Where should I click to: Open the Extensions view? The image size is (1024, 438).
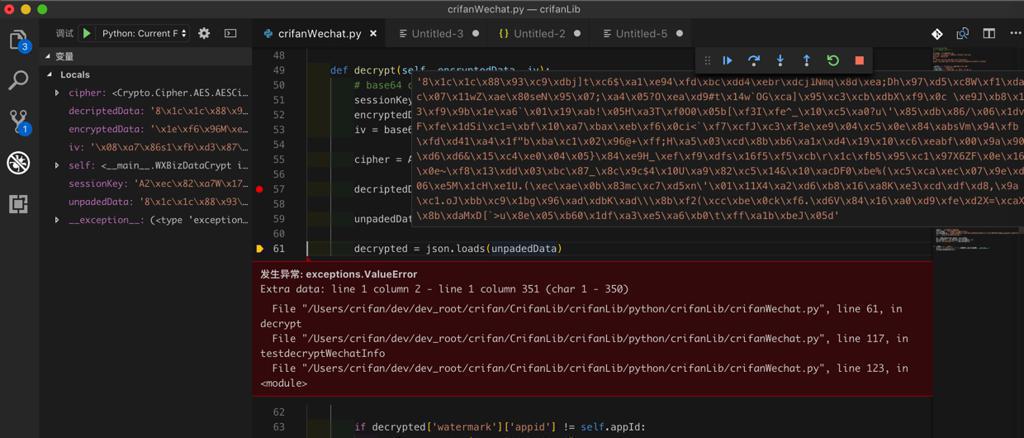18,204
